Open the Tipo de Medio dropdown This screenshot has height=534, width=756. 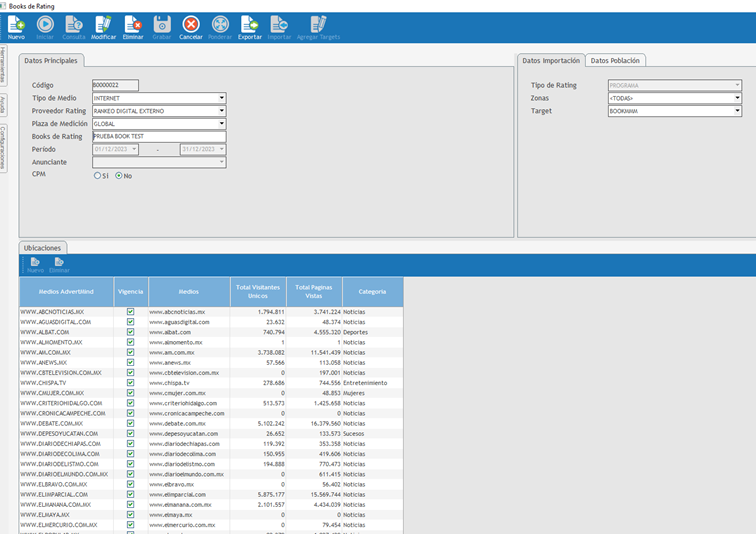point(221,98)
